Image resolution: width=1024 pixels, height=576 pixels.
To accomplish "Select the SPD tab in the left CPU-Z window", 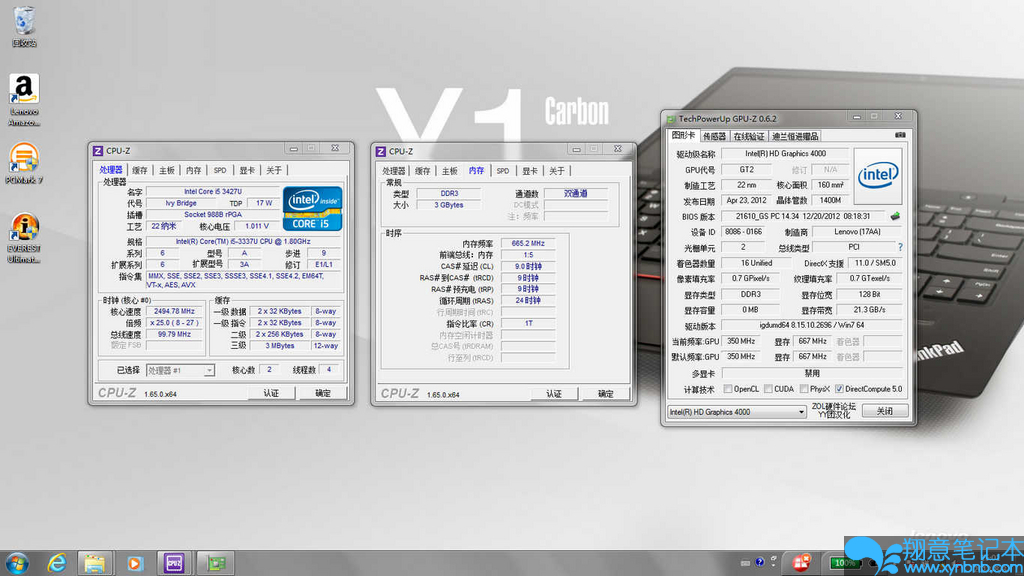I will pyautogui.click(x=220, y=170).
